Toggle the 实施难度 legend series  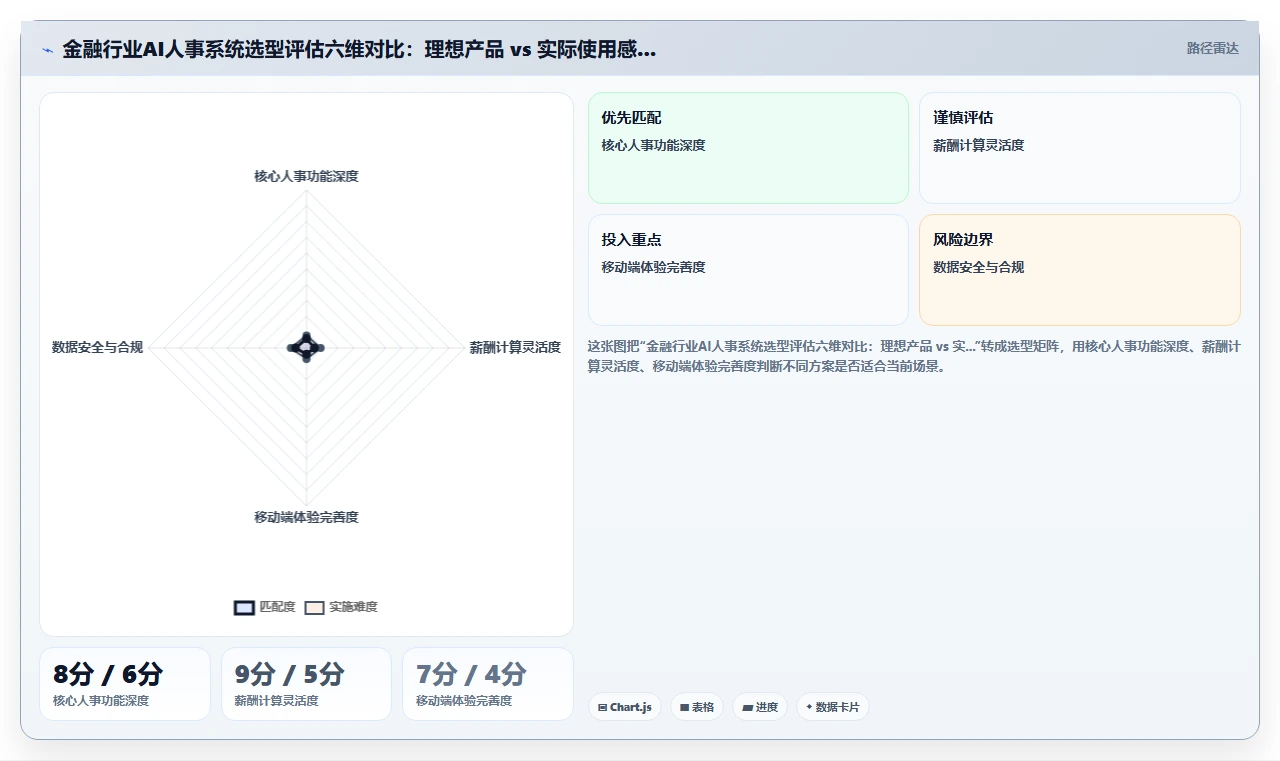tap(342, 607)
